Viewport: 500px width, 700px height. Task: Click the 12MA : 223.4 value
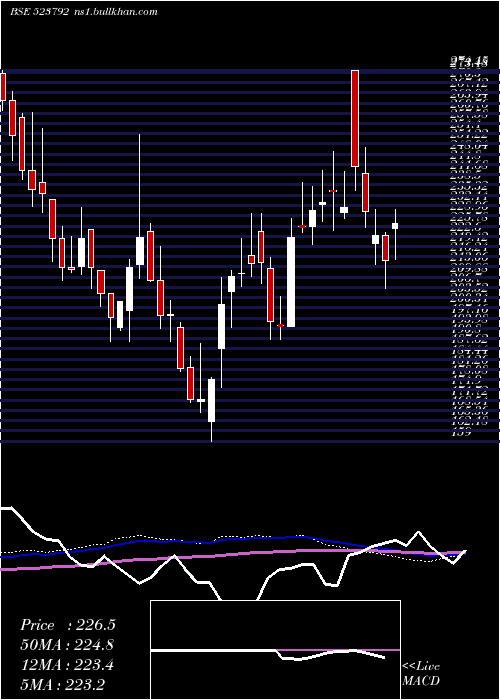point(67,665)
